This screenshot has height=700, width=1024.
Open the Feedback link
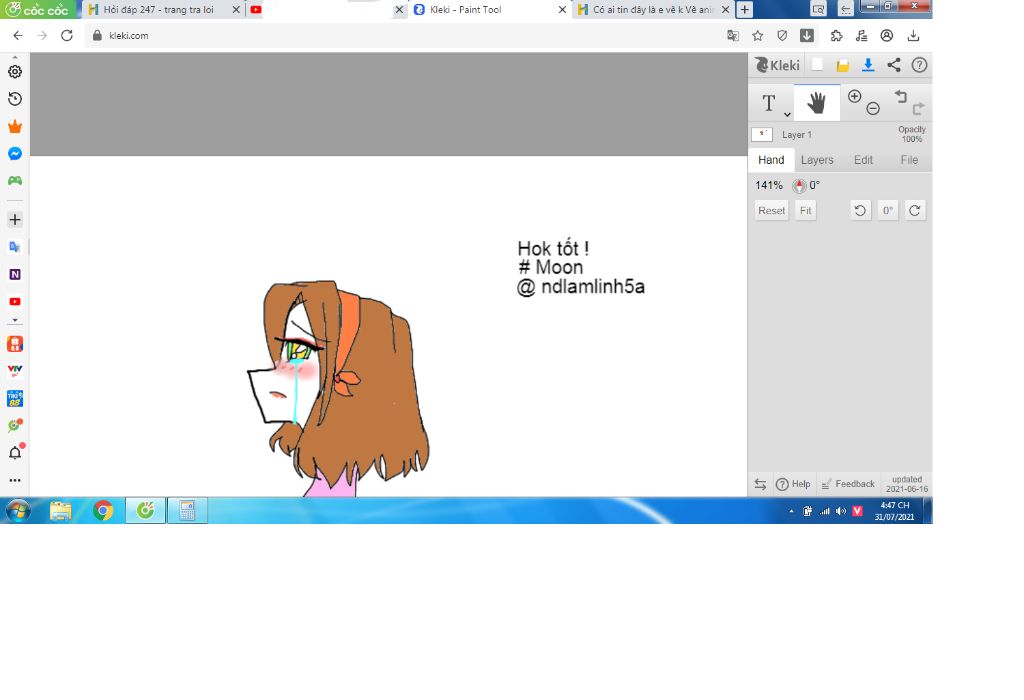[848, 484]
